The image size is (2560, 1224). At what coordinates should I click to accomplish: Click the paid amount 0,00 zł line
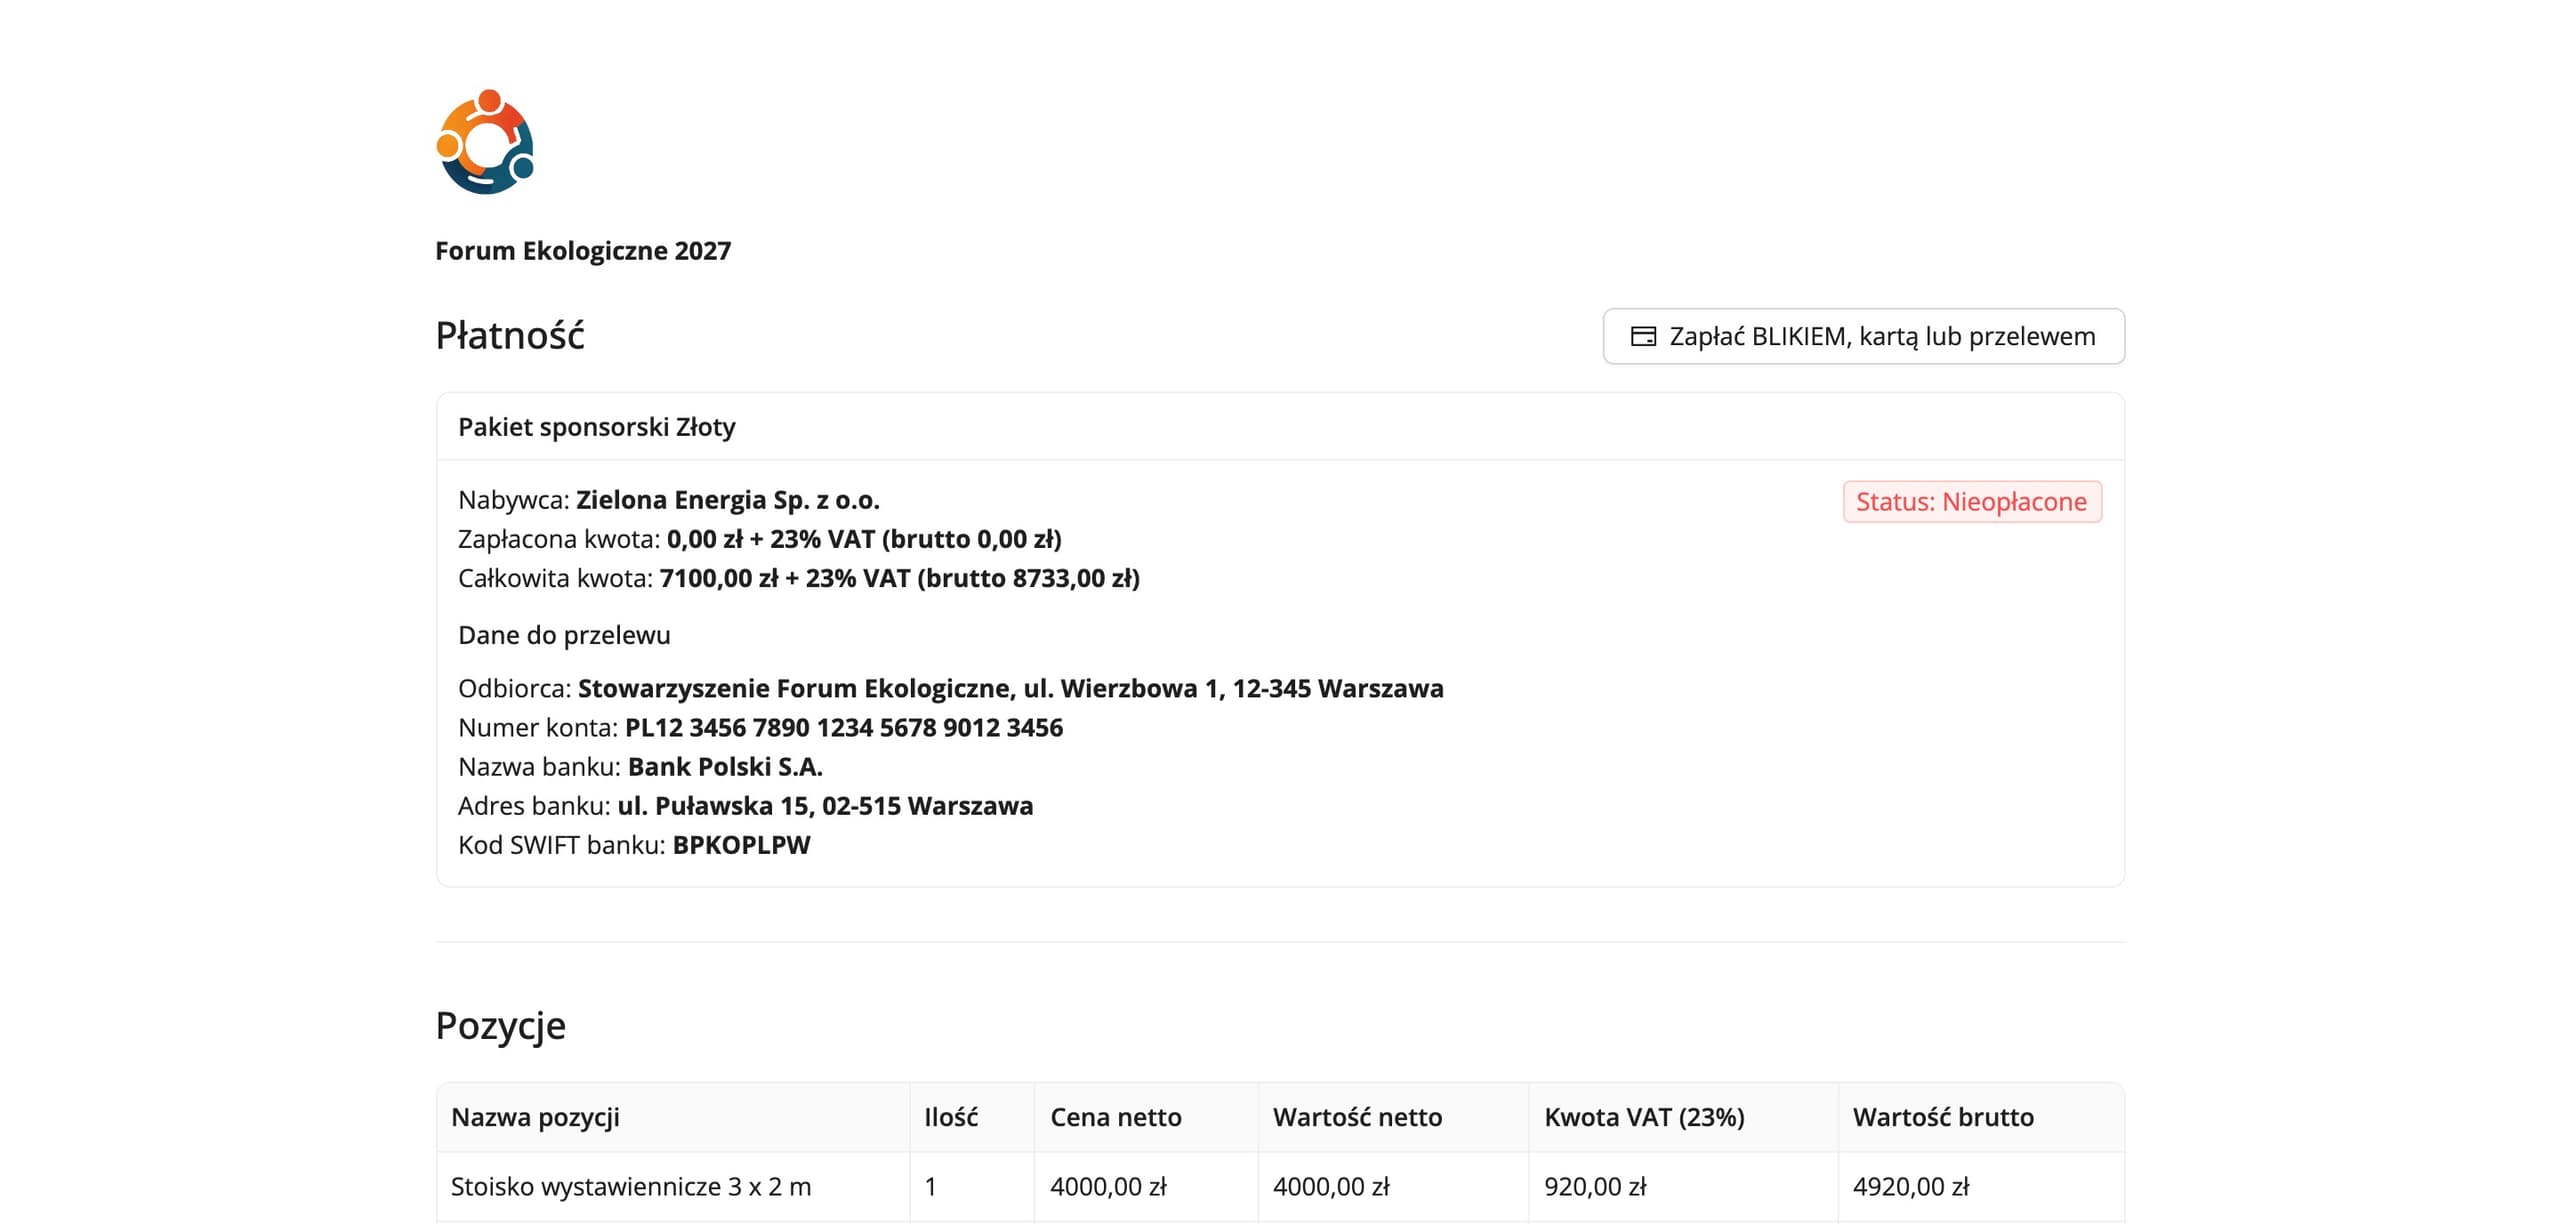[x=760, y=539]
